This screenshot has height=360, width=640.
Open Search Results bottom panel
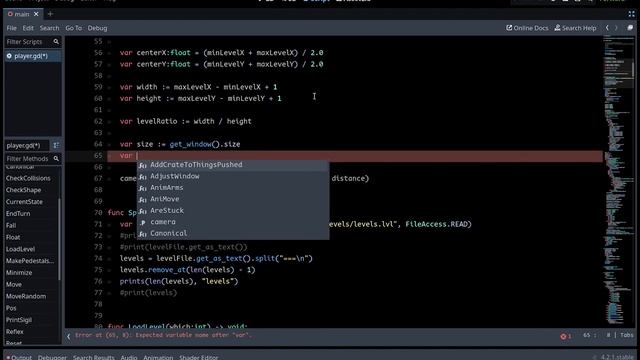(x=93, y=357)
